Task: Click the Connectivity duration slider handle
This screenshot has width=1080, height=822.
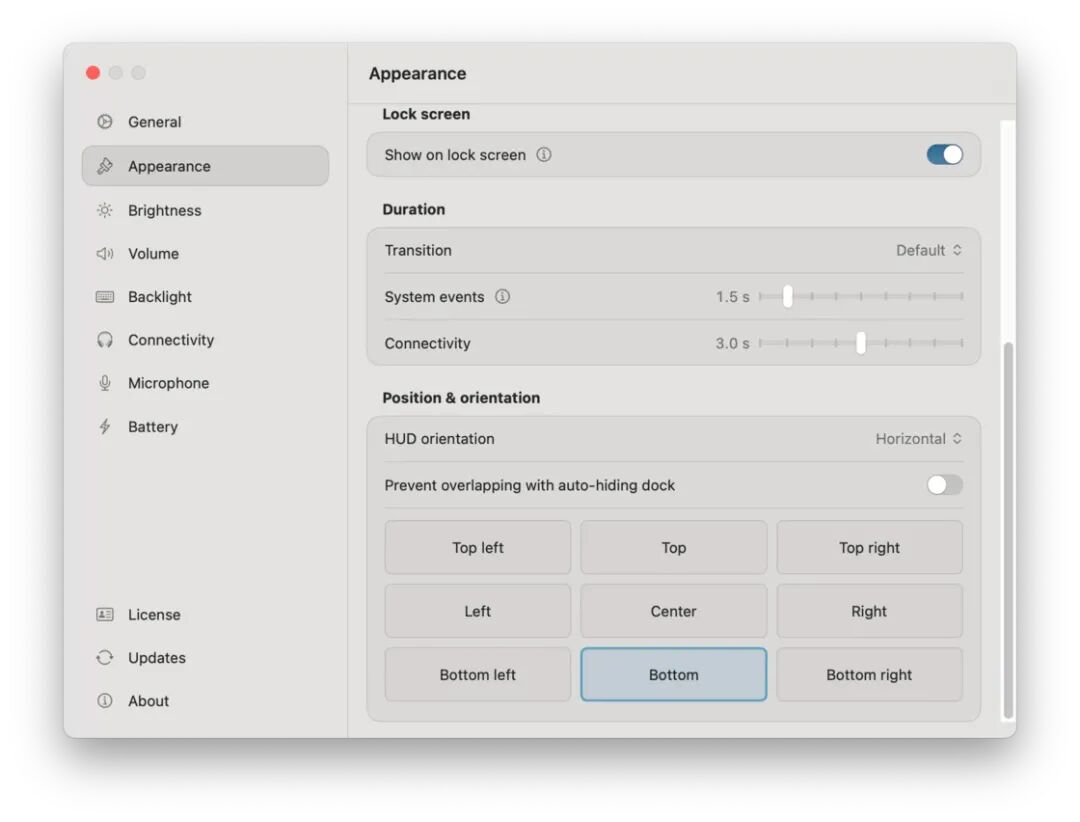Action: 860,343
